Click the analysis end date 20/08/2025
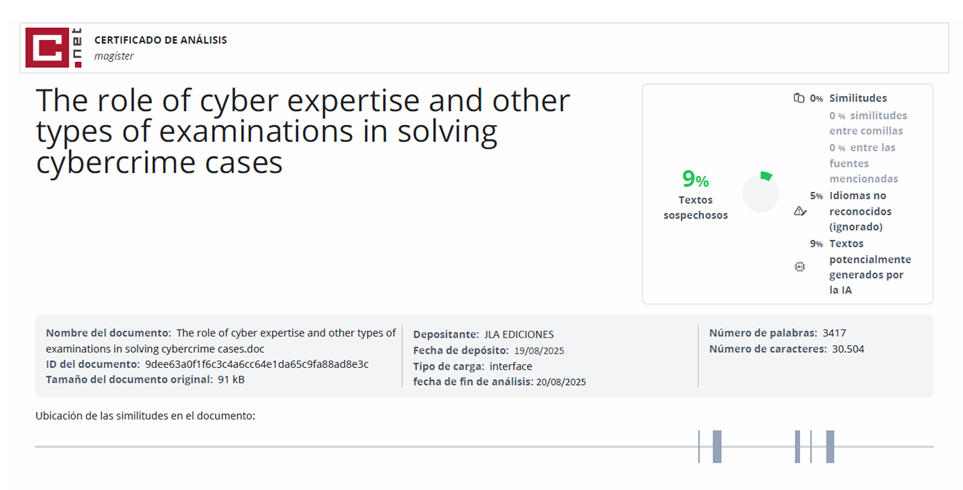The height and width of the screenshot is (490, 963). pos(561,382)
